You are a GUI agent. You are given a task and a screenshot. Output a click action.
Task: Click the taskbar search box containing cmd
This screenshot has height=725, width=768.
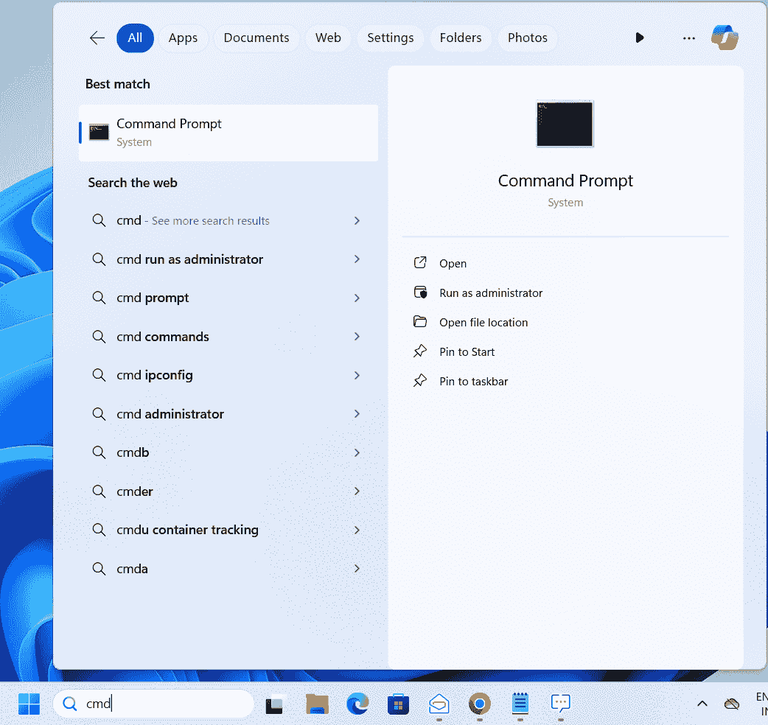click(x=165, y=704)
